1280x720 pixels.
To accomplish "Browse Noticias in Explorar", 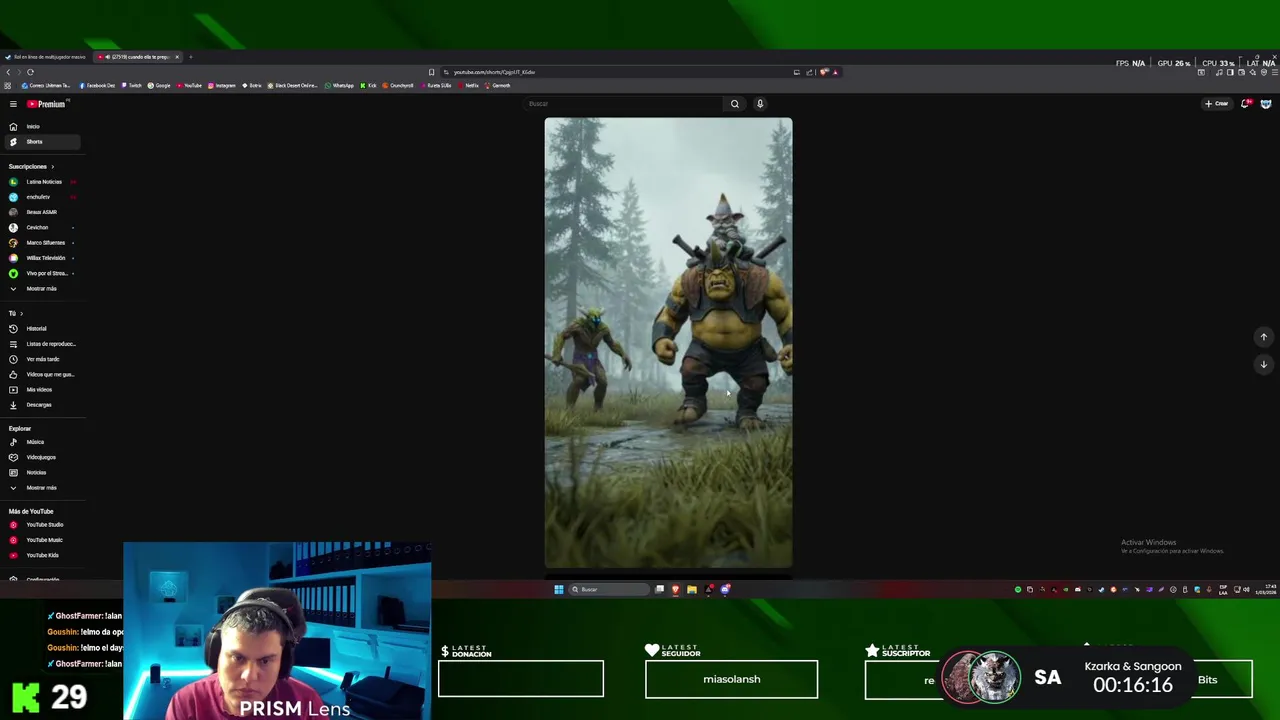I will click(41, 473).
